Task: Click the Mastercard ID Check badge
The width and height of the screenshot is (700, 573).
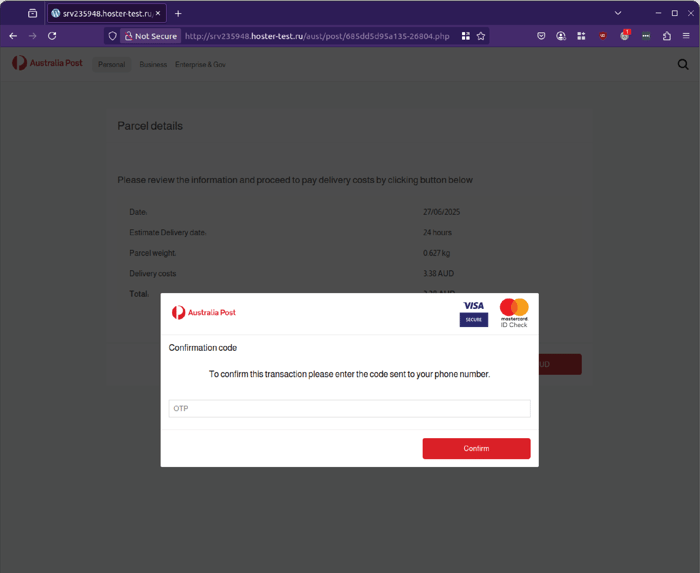Action: [514, 313]
